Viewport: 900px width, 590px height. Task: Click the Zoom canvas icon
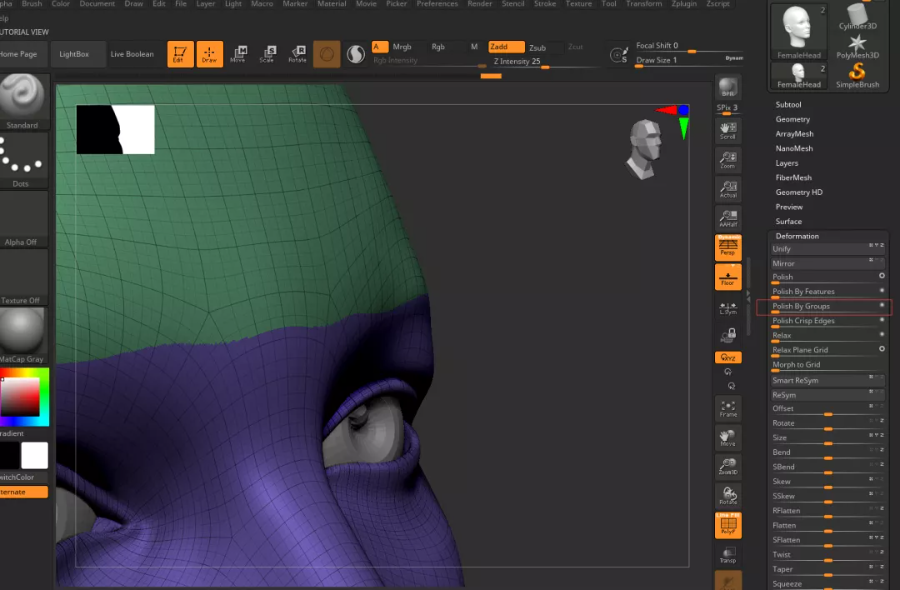coord(728,160)
